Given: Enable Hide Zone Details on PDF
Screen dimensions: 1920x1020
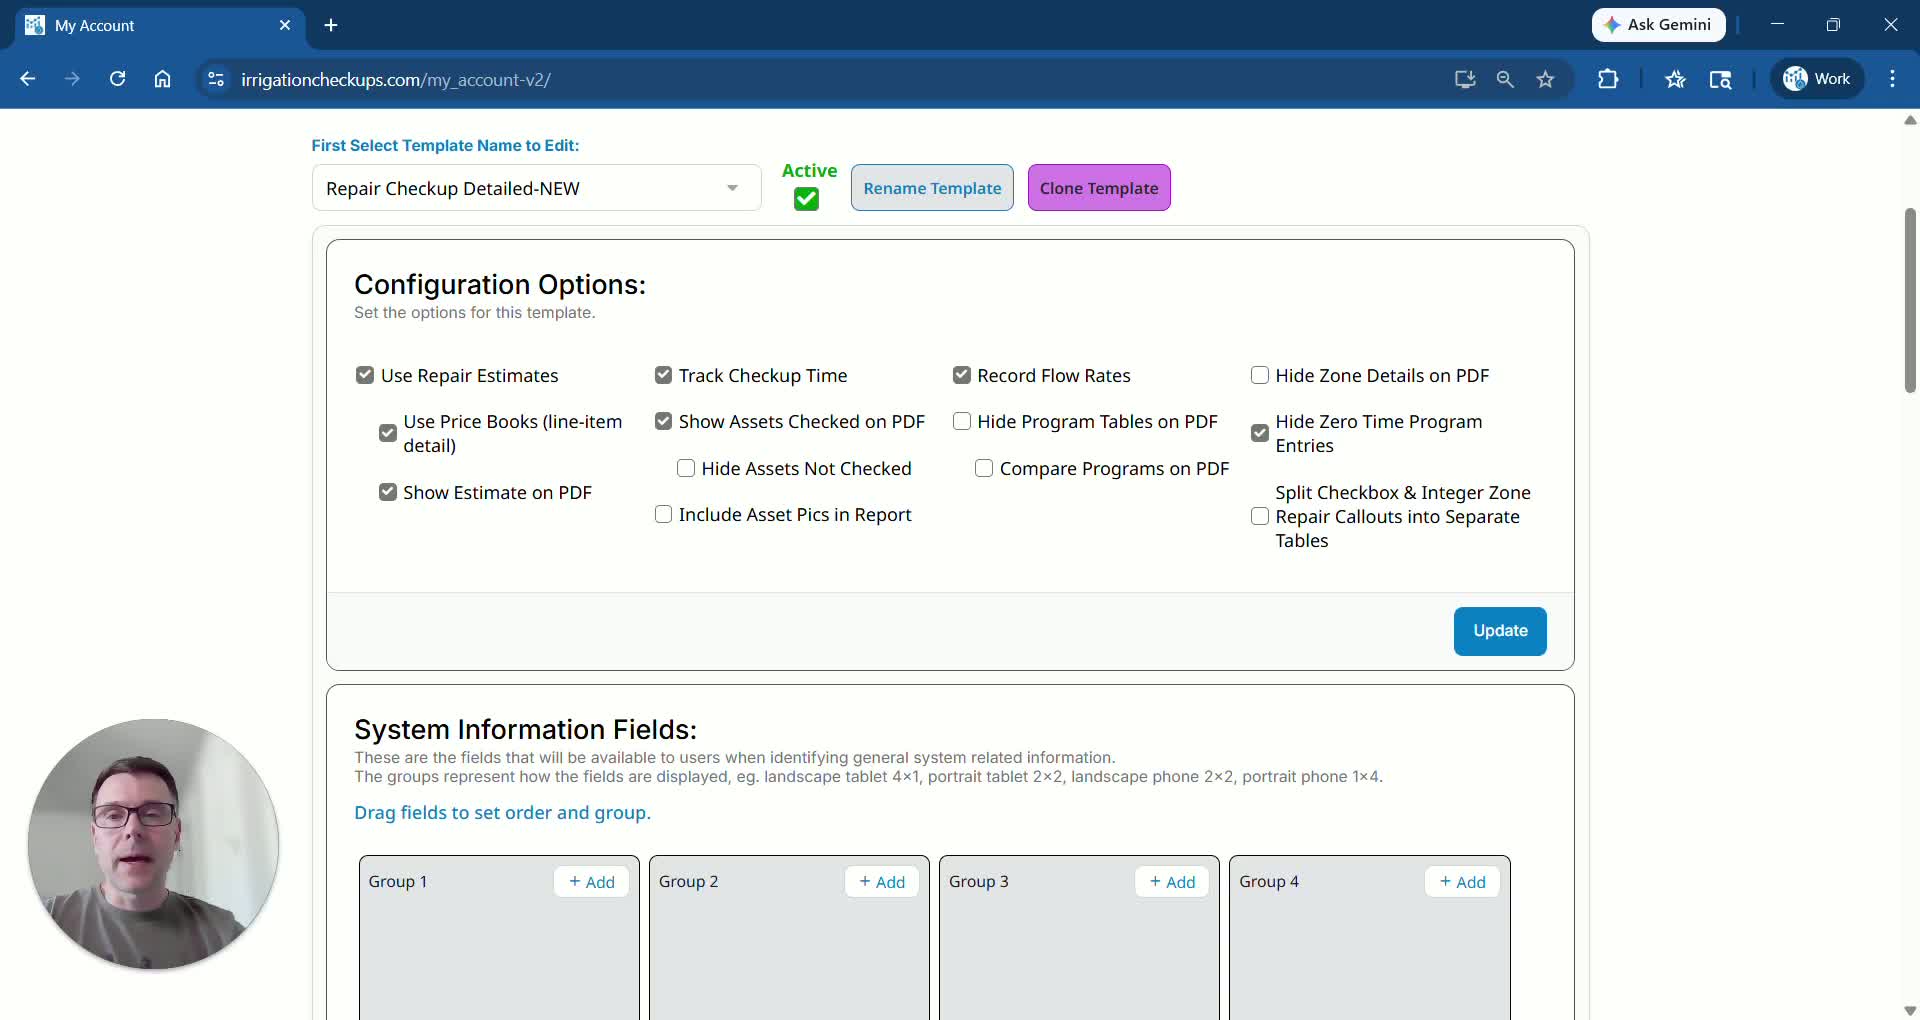Looking at the screenshot, I should click(1260, 375).
